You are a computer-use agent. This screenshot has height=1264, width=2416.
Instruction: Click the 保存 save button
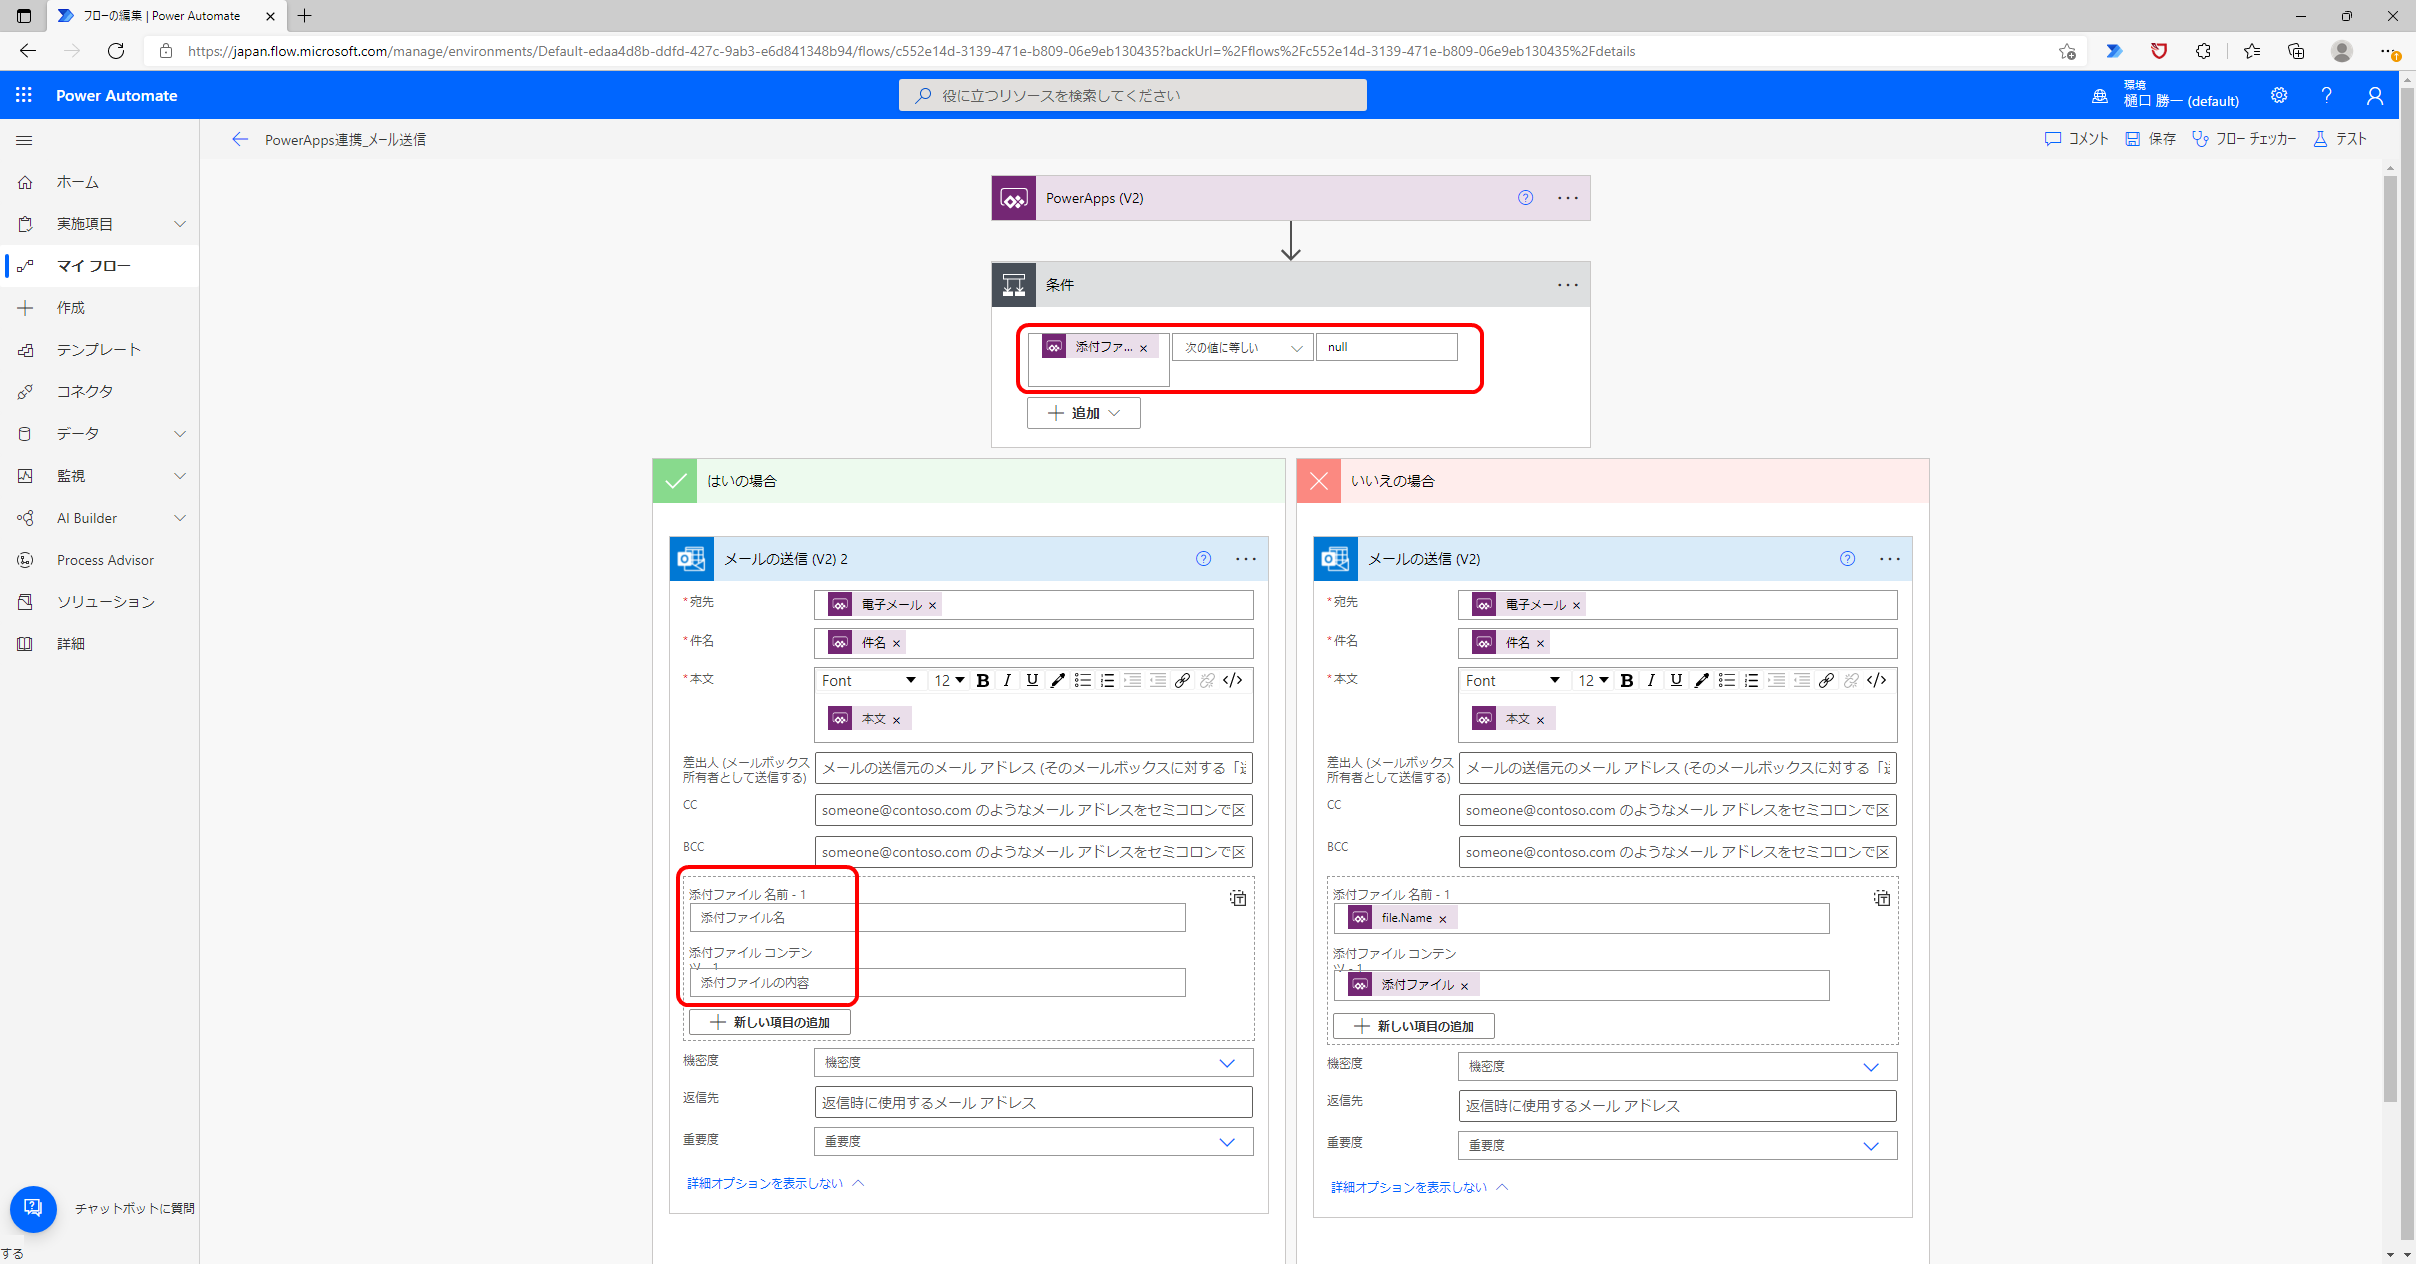pos(2150,139)
